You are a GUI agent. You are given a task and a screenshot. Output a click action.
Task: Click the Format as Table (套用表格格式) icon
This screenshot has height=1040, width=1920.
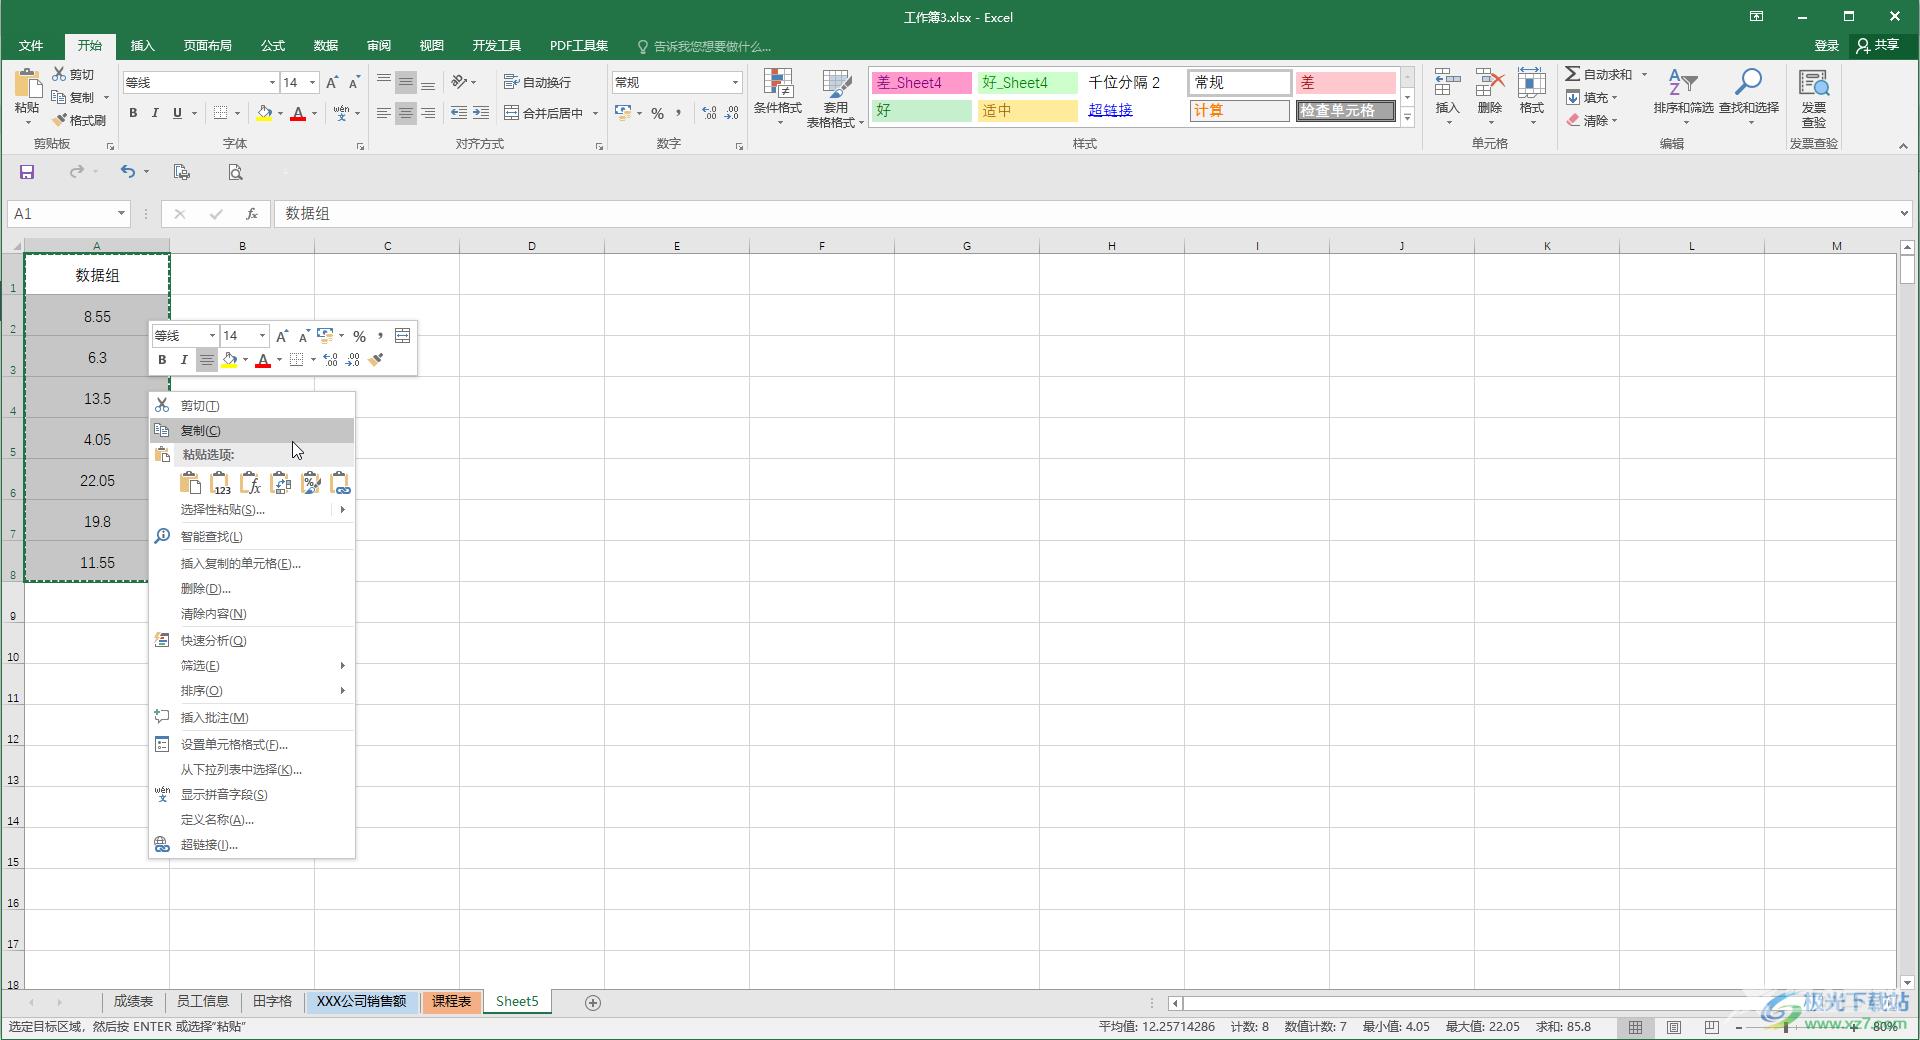tap(835, 85)
